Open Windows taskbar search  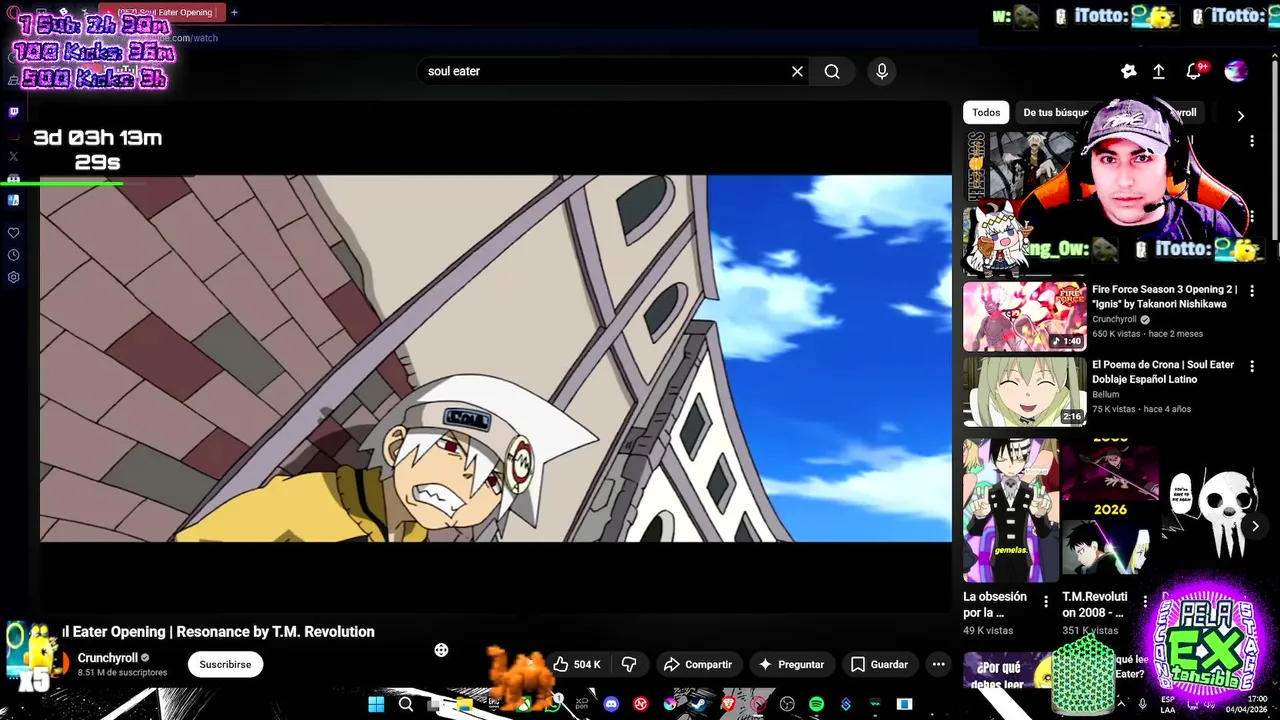click(x=406, y=704)
